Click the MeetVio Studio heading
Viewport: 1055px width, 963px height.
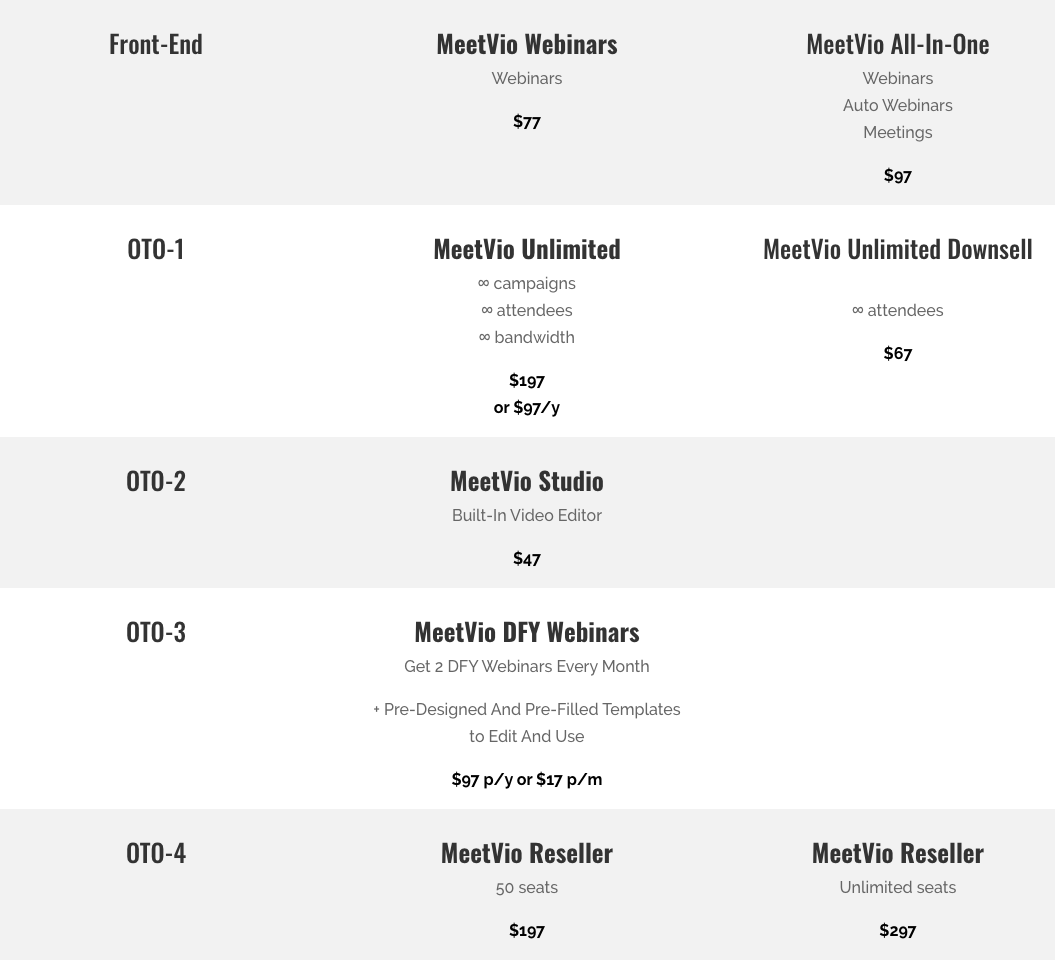click(526, 481)
